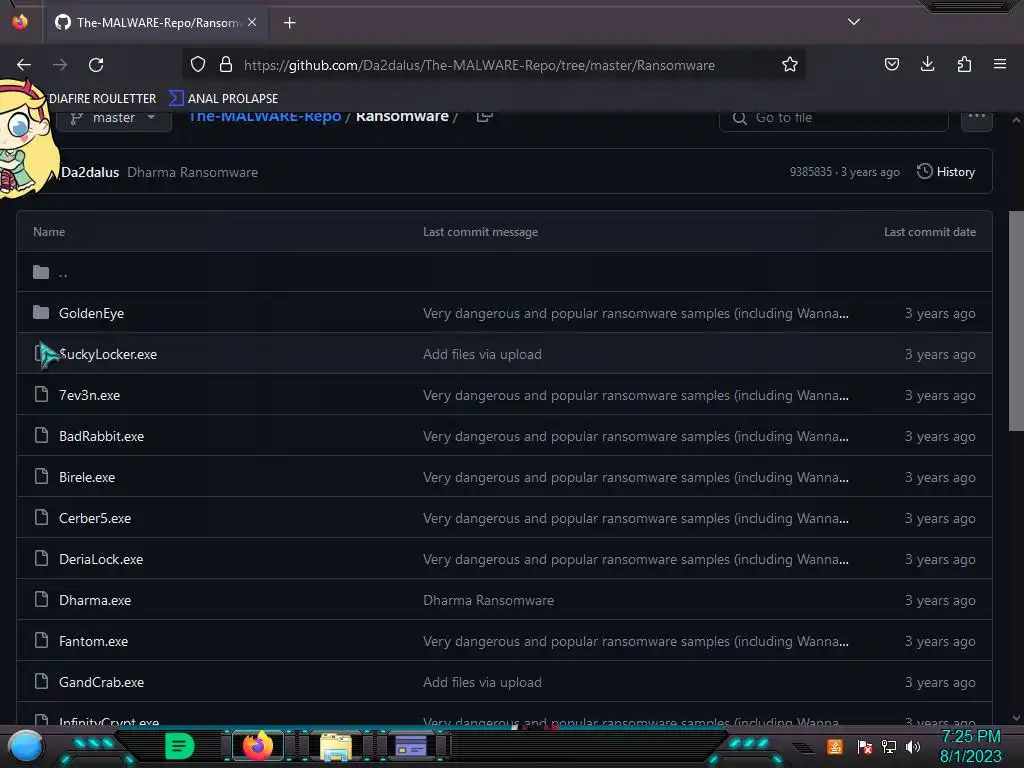Click the BadRabbit.exe file icon
Screen dimensions: 1024x768
(x=41, y=436)
